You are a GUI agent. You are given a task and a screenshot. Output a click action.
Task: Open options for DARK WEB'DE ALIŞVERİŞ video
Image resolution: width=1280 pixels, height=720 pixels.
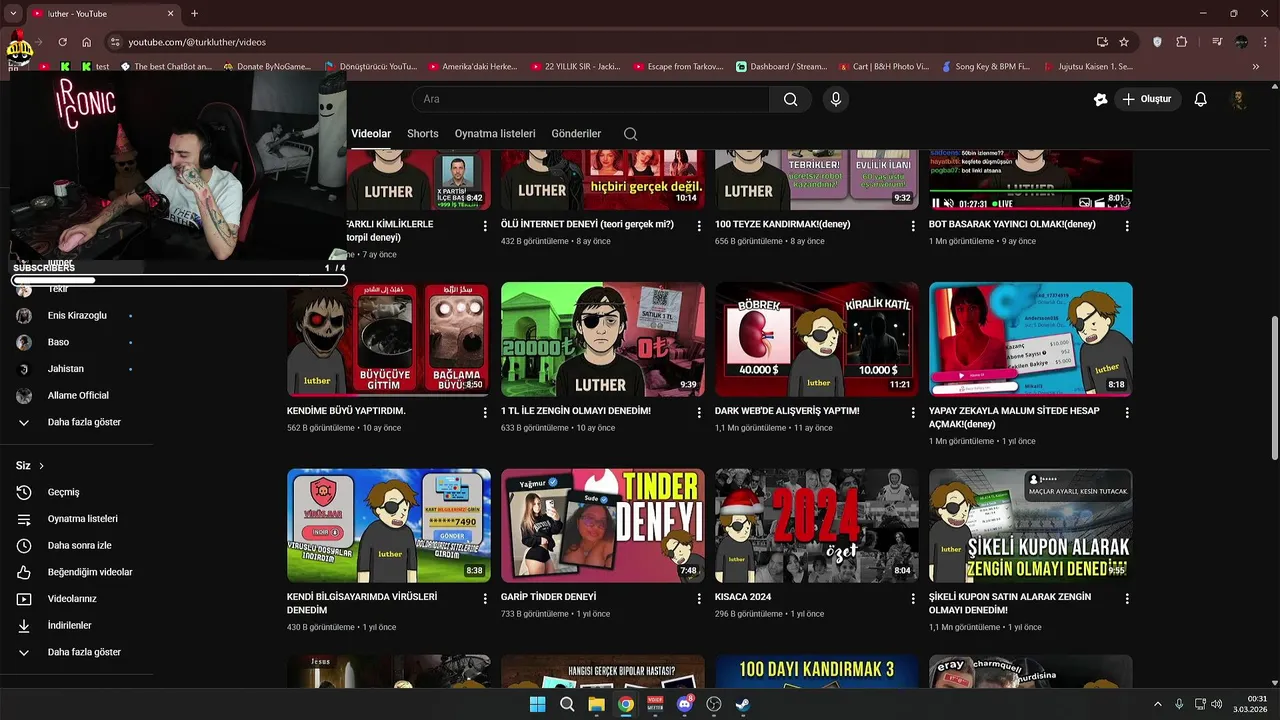913,412
